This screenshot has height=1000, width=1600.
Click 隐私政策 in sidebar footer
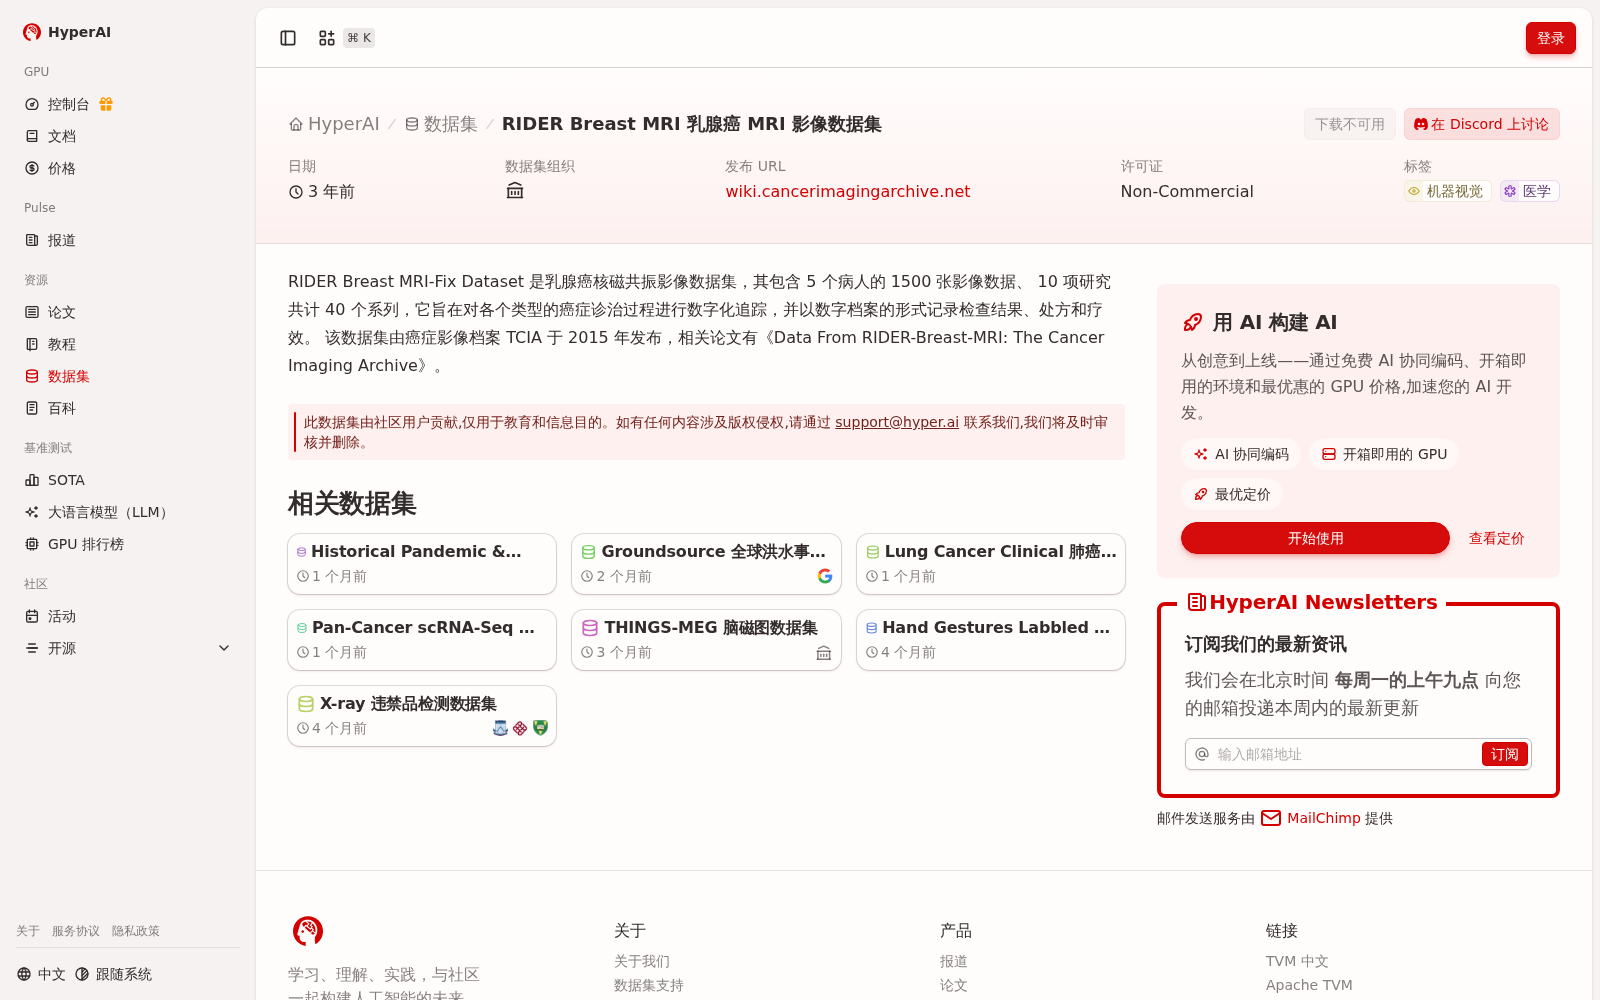136,931
